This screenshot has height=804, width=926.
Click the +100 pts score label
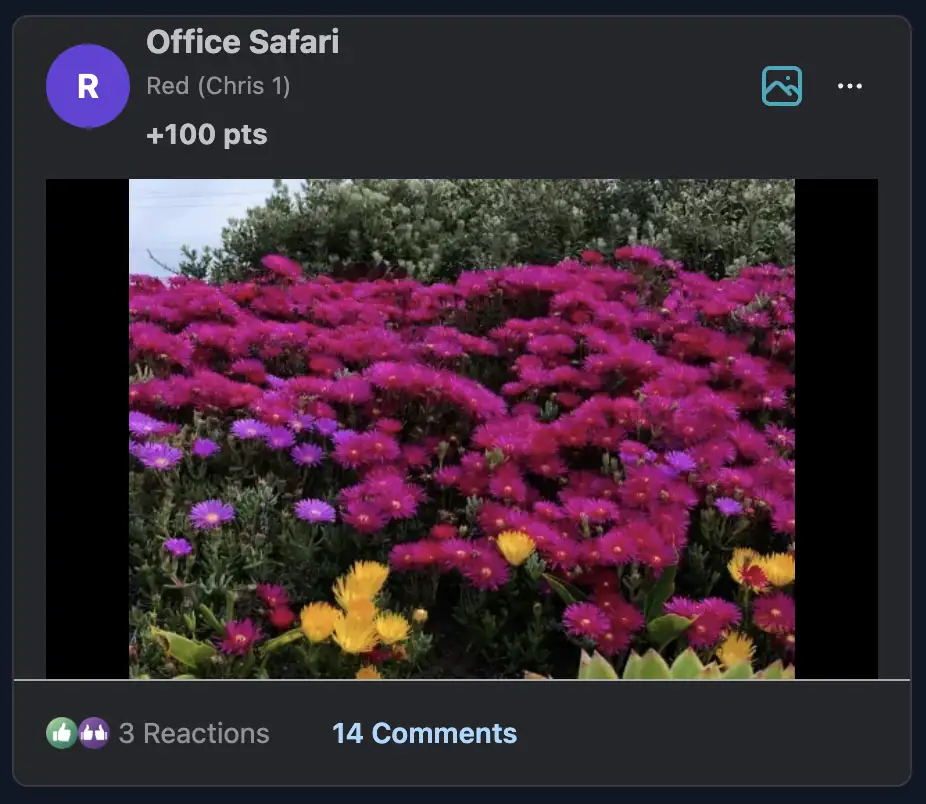206,134
